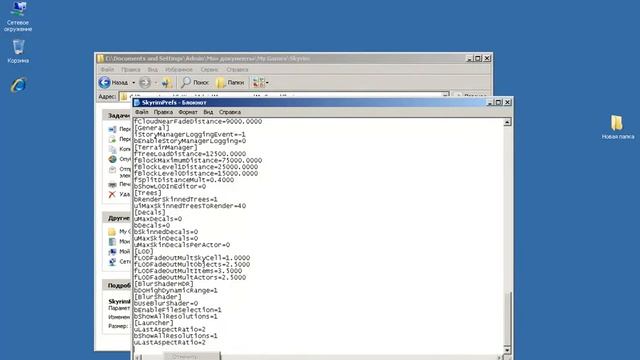
Task: Go up one folder level in Explorer
Action: 167,82
